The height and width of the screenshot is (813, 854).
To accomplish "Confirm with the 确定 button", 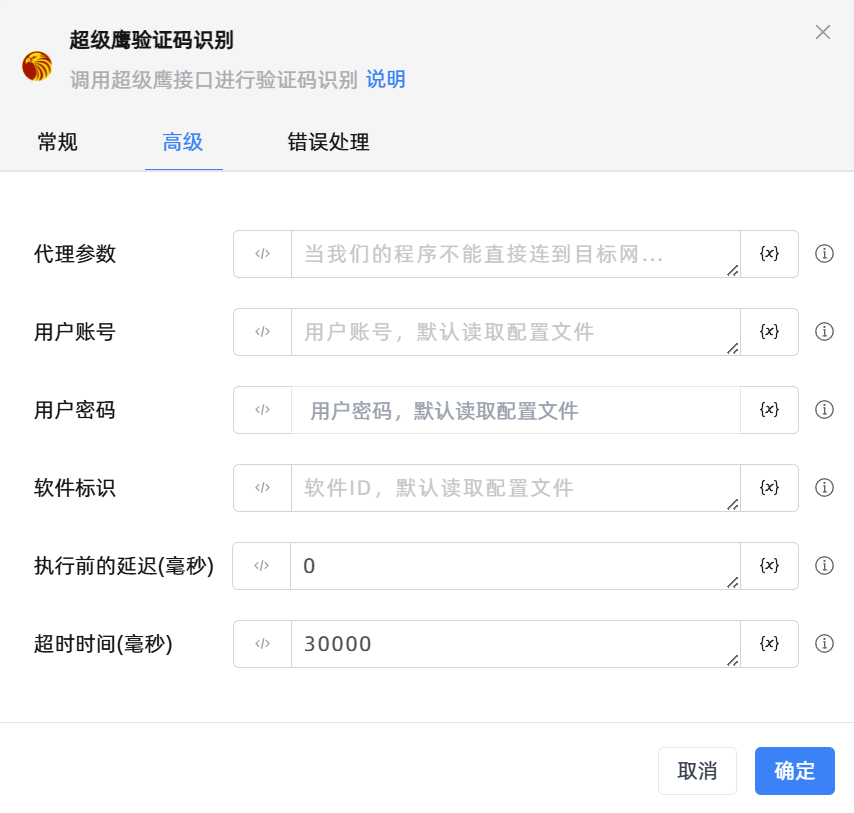I will [x=795, y=771].
